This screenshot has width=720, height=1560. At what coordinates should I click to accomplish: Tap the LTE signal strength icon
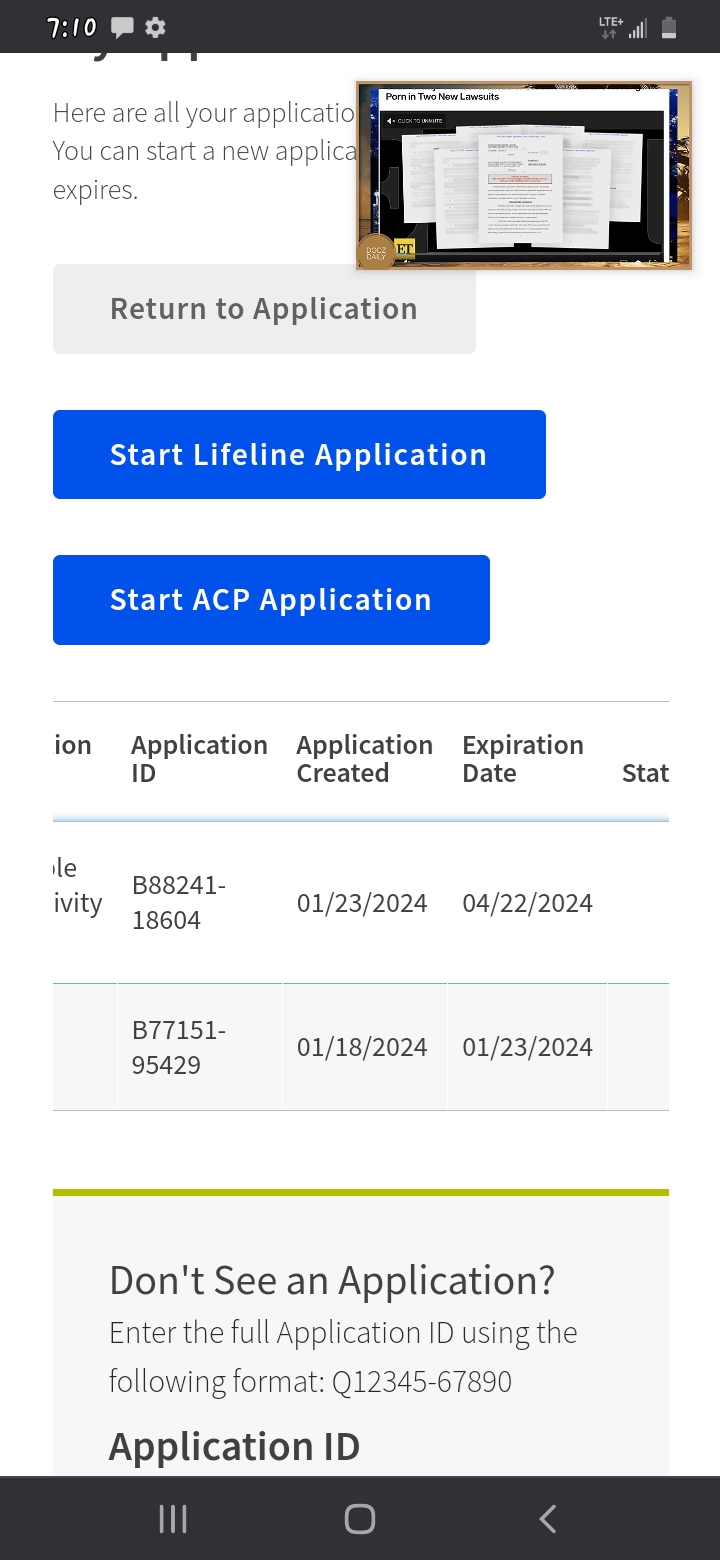tap(637, 29)
